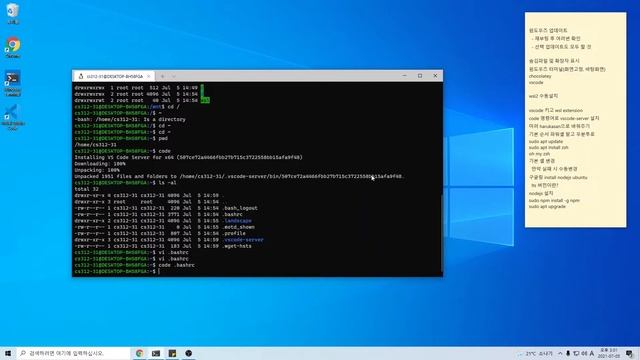Viewport: 640px width, 360px height.
Task: Click the taskbar search box
Action: 73,353
